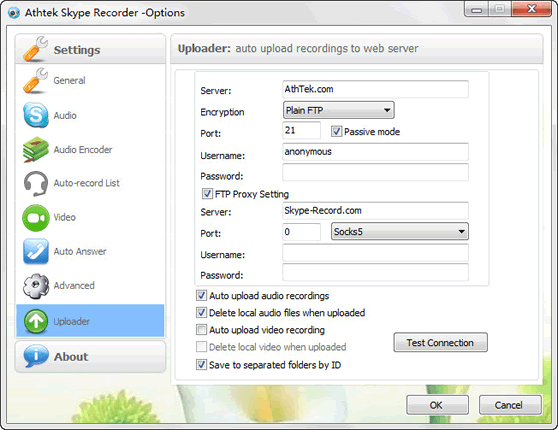Click the empty proxy Password field

[x=375, y=273]
